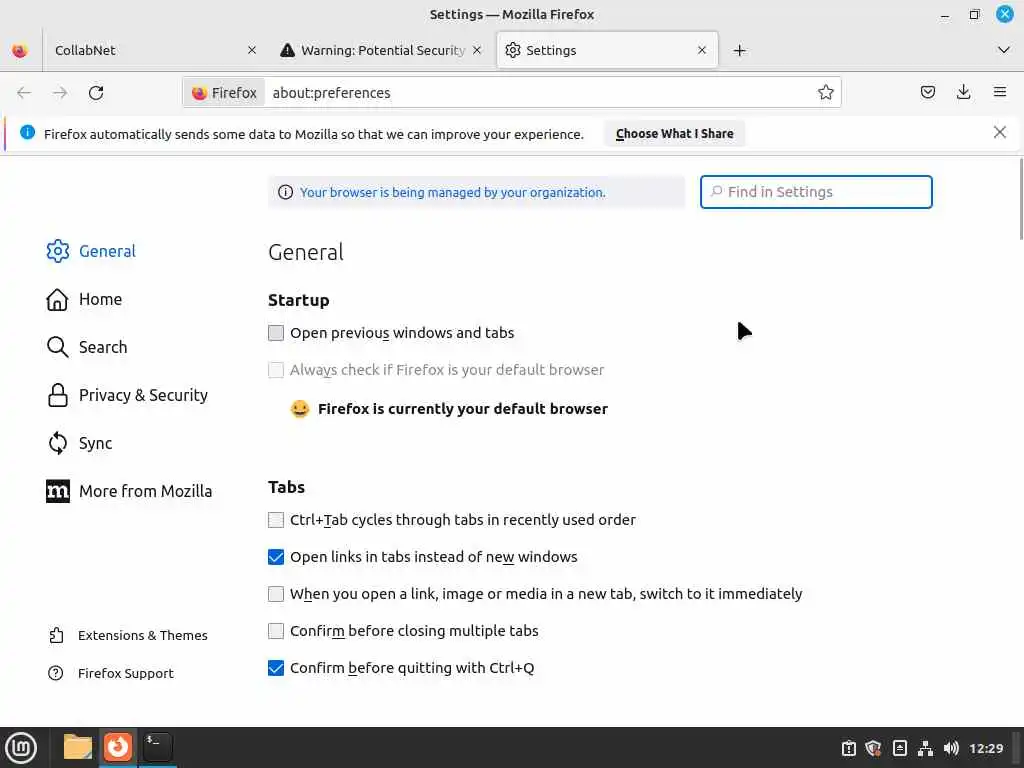Click the volume speaker tray icon
The height and width of the screenshot is (768, 1024).
click(951, 748)
